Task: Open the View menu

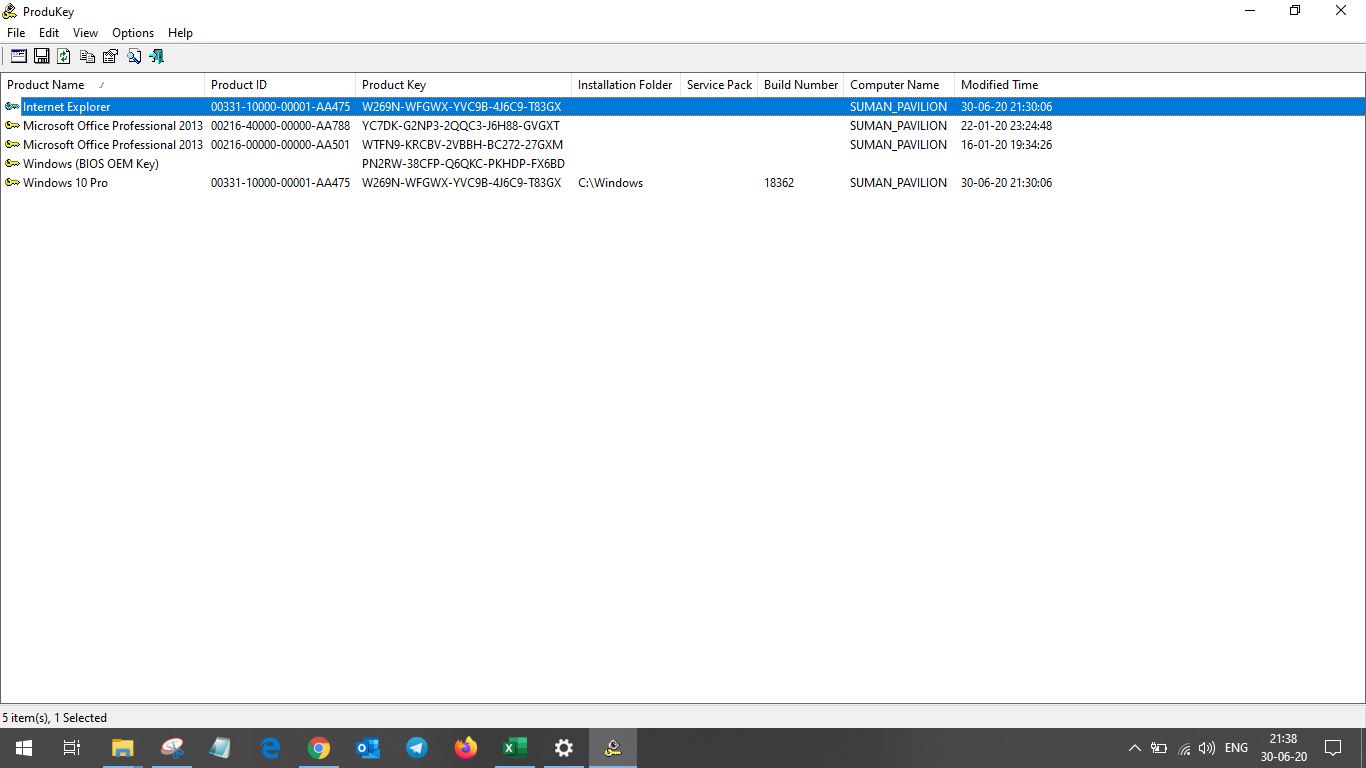Action: click(x=85, y=33)
